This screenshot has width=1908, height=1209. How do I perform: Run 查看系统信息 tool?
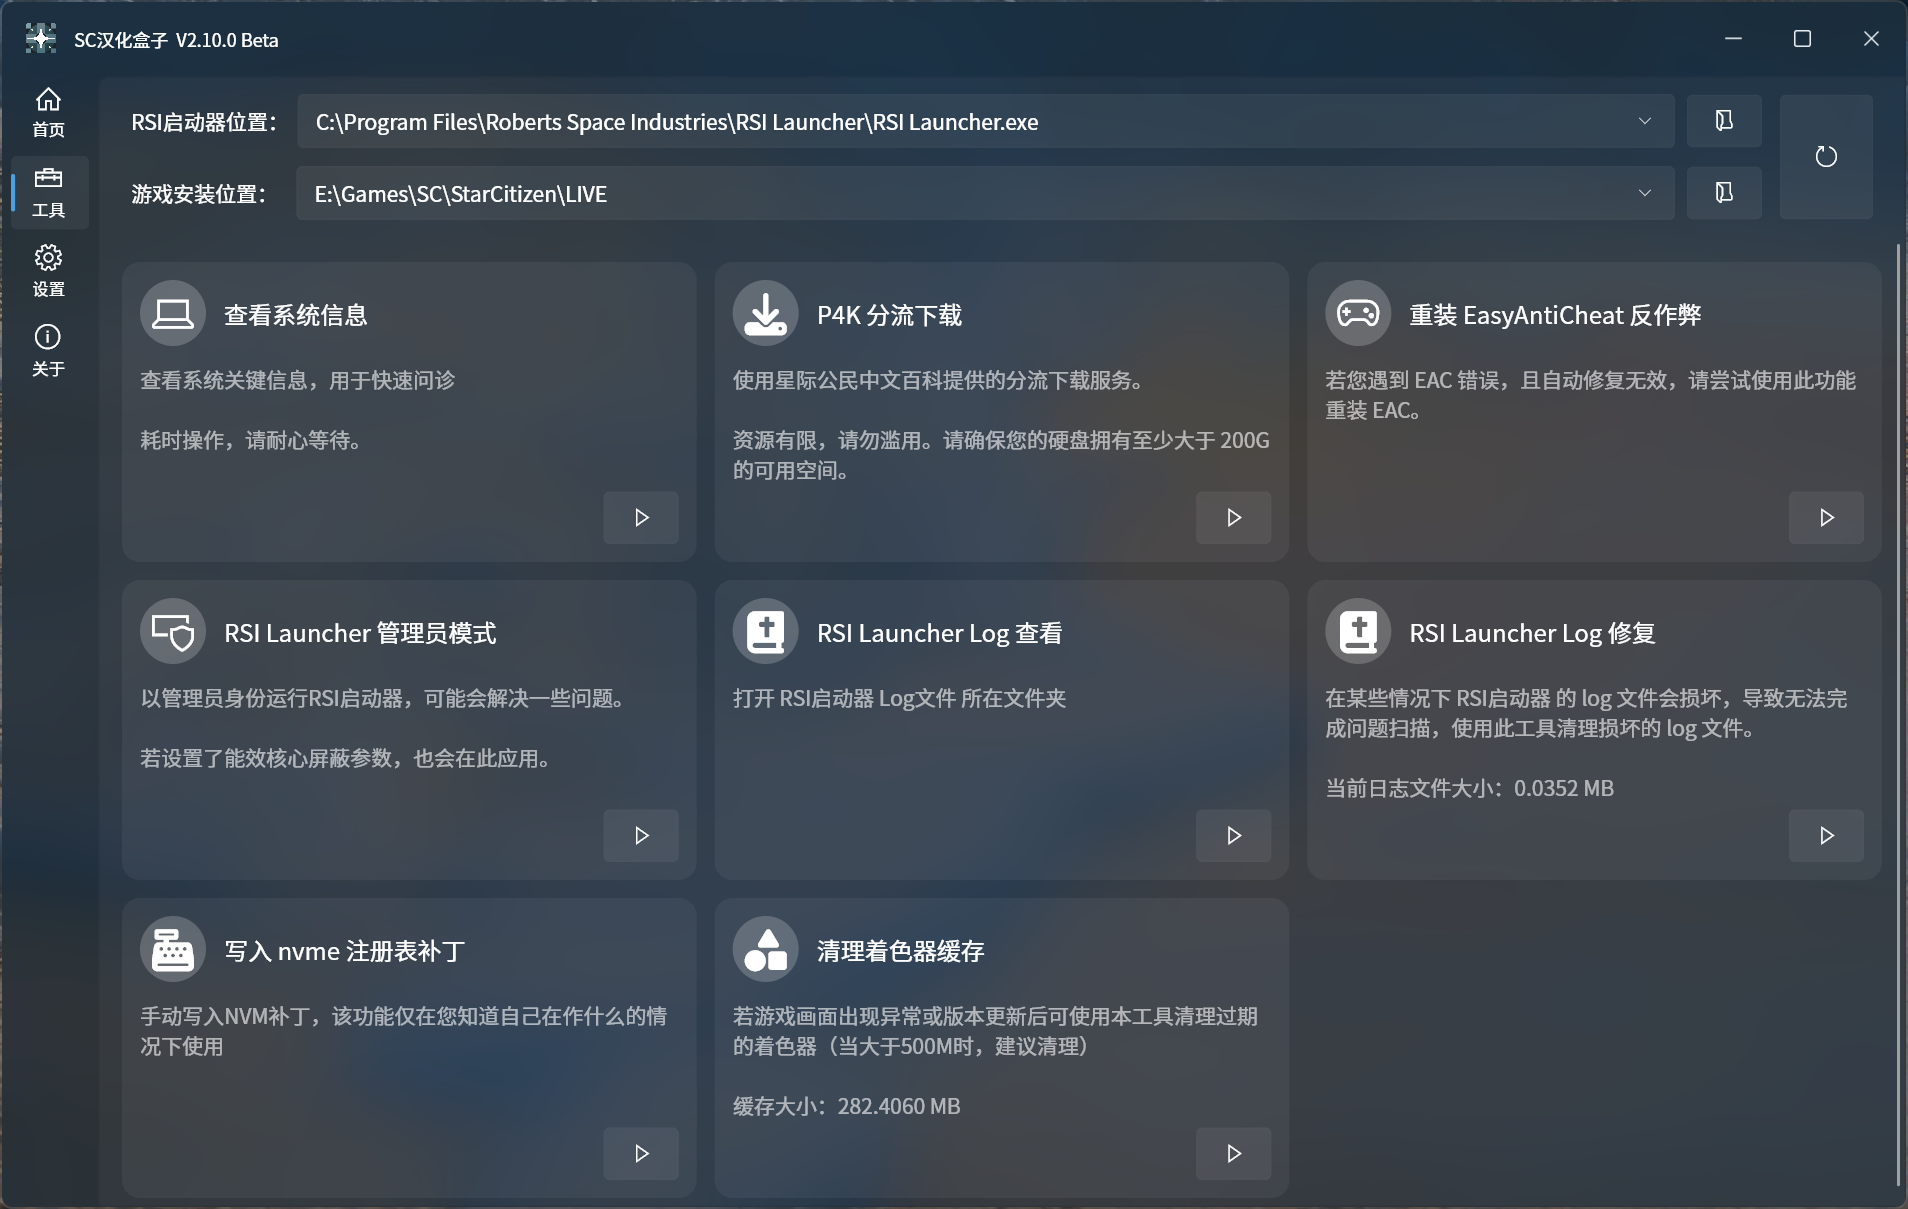(x=641, y=518)
